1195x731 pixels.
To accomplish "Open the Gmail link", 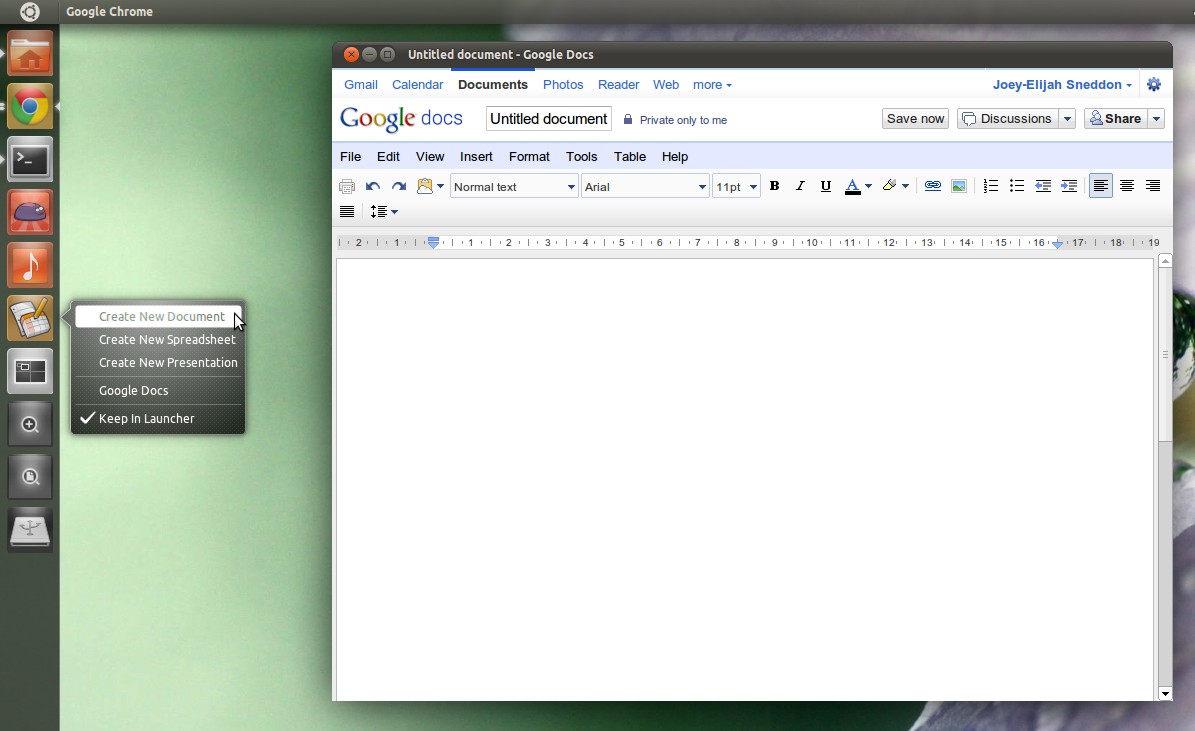I will (360, 85).
